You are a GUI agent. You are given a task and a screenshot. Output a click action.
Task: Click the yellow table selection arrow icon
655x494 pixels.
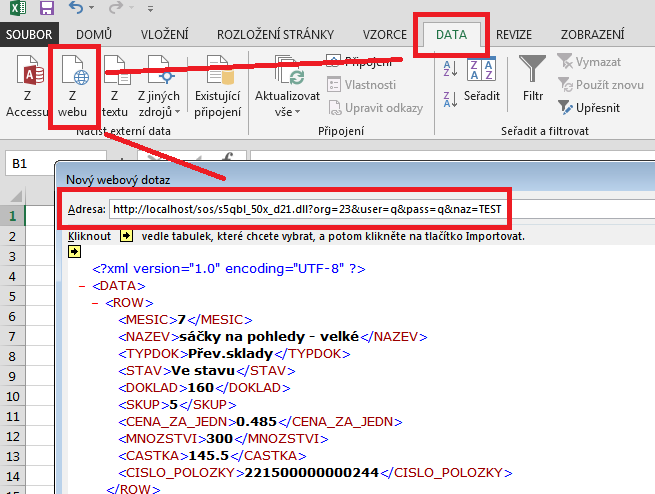[x=75, y=251]
